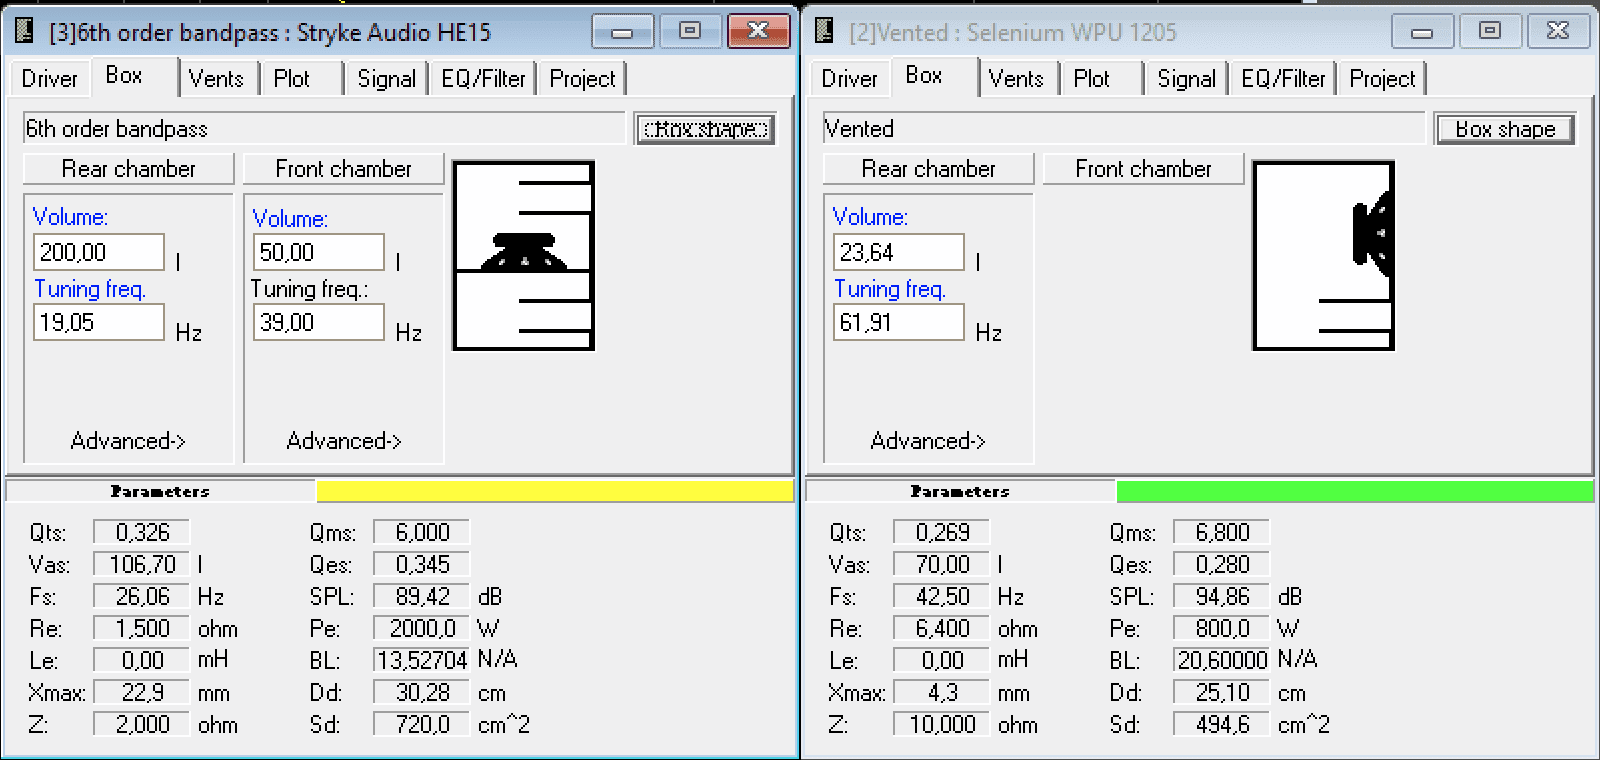Open EQ/Filter tab in the Stryke Audio window
The width and height of the screenshot is (1600, 760).
pyautogui.click(x=483, y=79)
